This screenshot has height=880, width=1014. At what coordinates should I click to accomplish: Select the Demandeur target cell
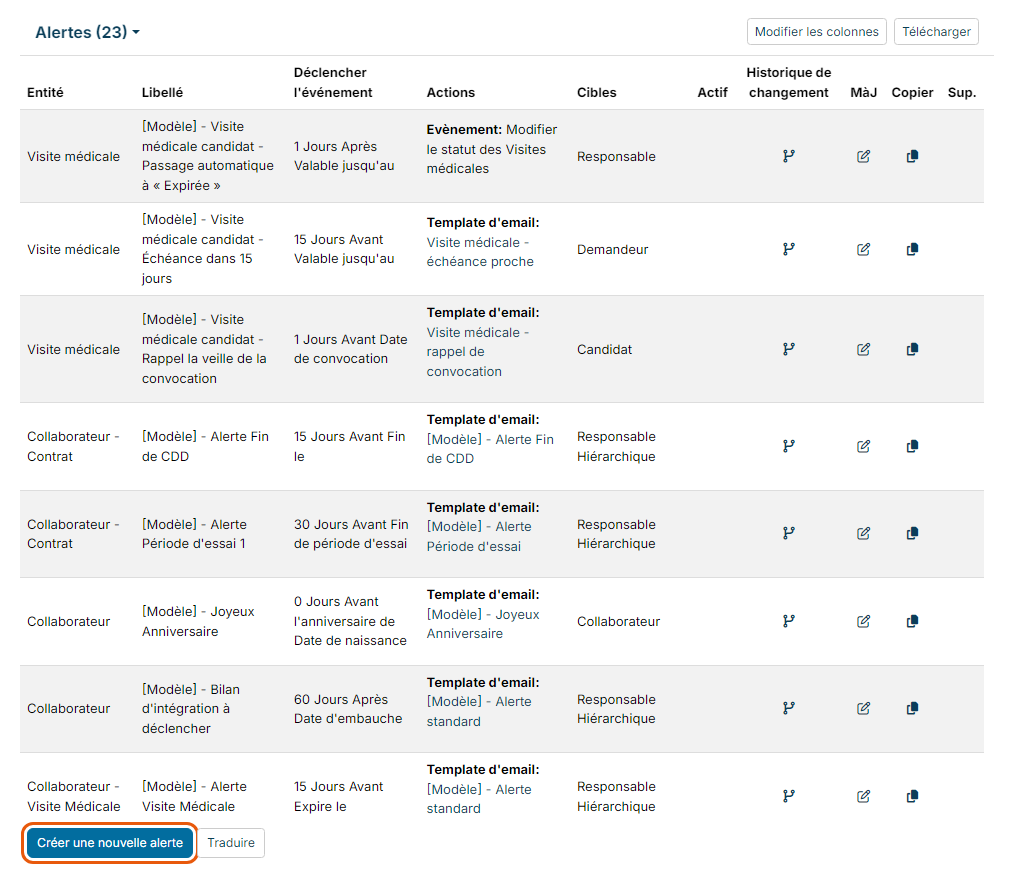tap(612, 250)
